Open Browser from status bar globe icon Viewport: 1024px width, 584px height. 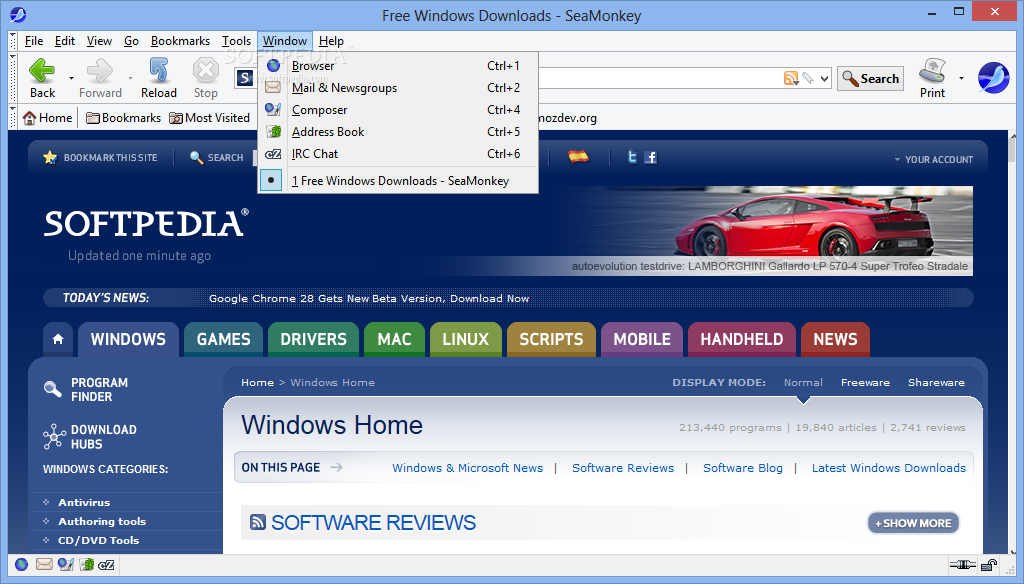click(x=22, y=564)
